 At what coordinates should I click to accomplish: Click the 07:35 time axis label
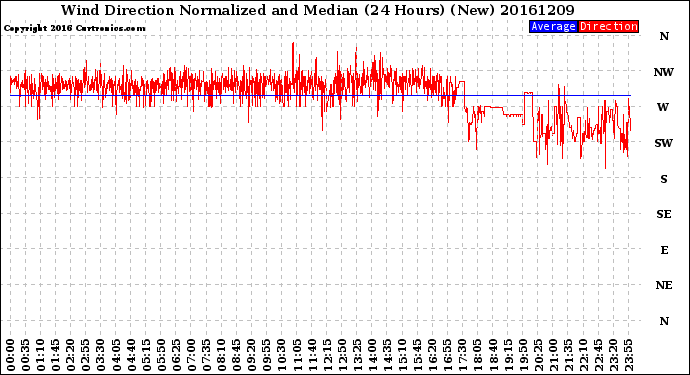[x=206, y=355]
